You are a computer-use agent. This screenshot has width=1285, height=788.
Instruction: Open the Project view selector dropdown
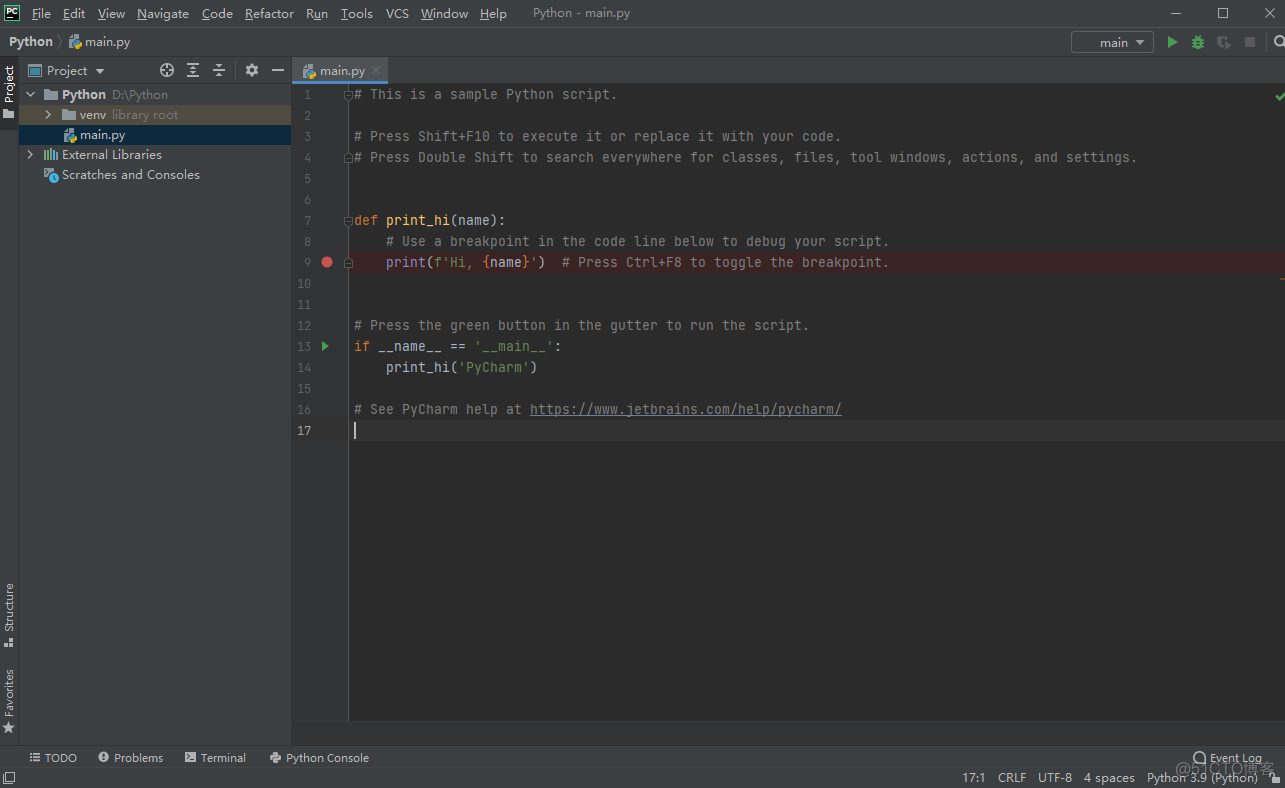click(66, 70)
